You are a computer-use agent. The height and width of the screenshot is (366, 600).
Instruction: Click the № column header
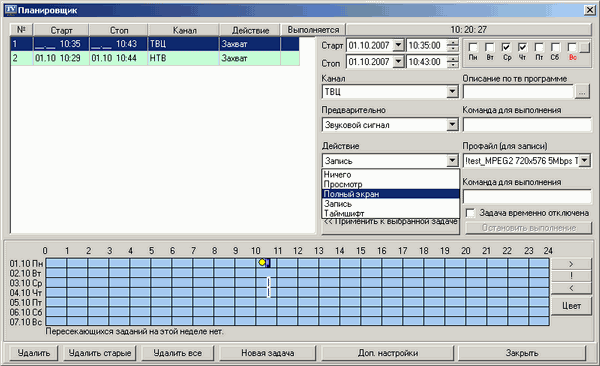tap(21, 30)
